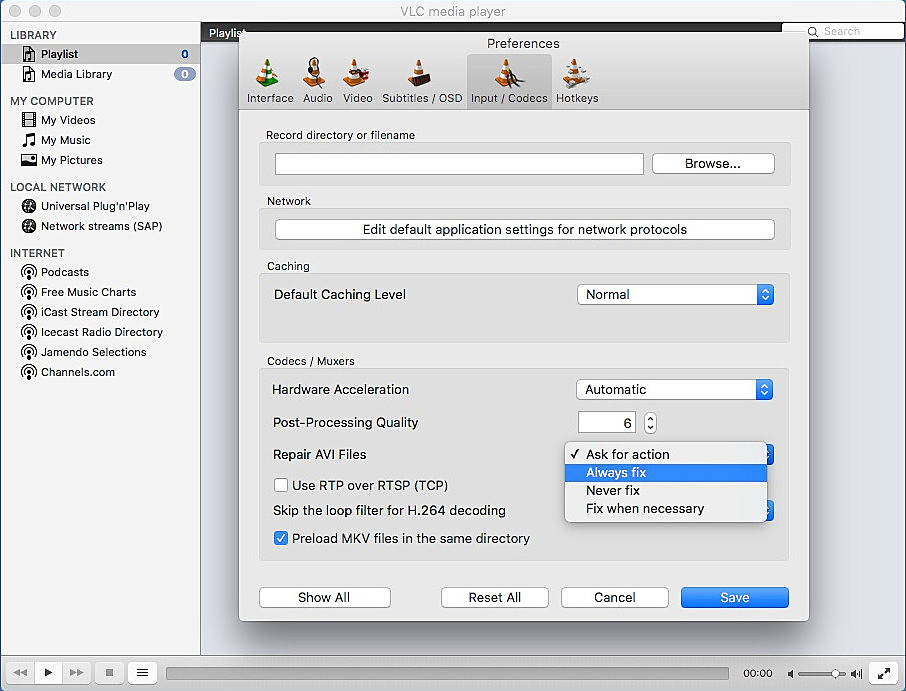Toggle the playlist view button
This screenshot has width=906, height=691.
click(x=142, y=673)
